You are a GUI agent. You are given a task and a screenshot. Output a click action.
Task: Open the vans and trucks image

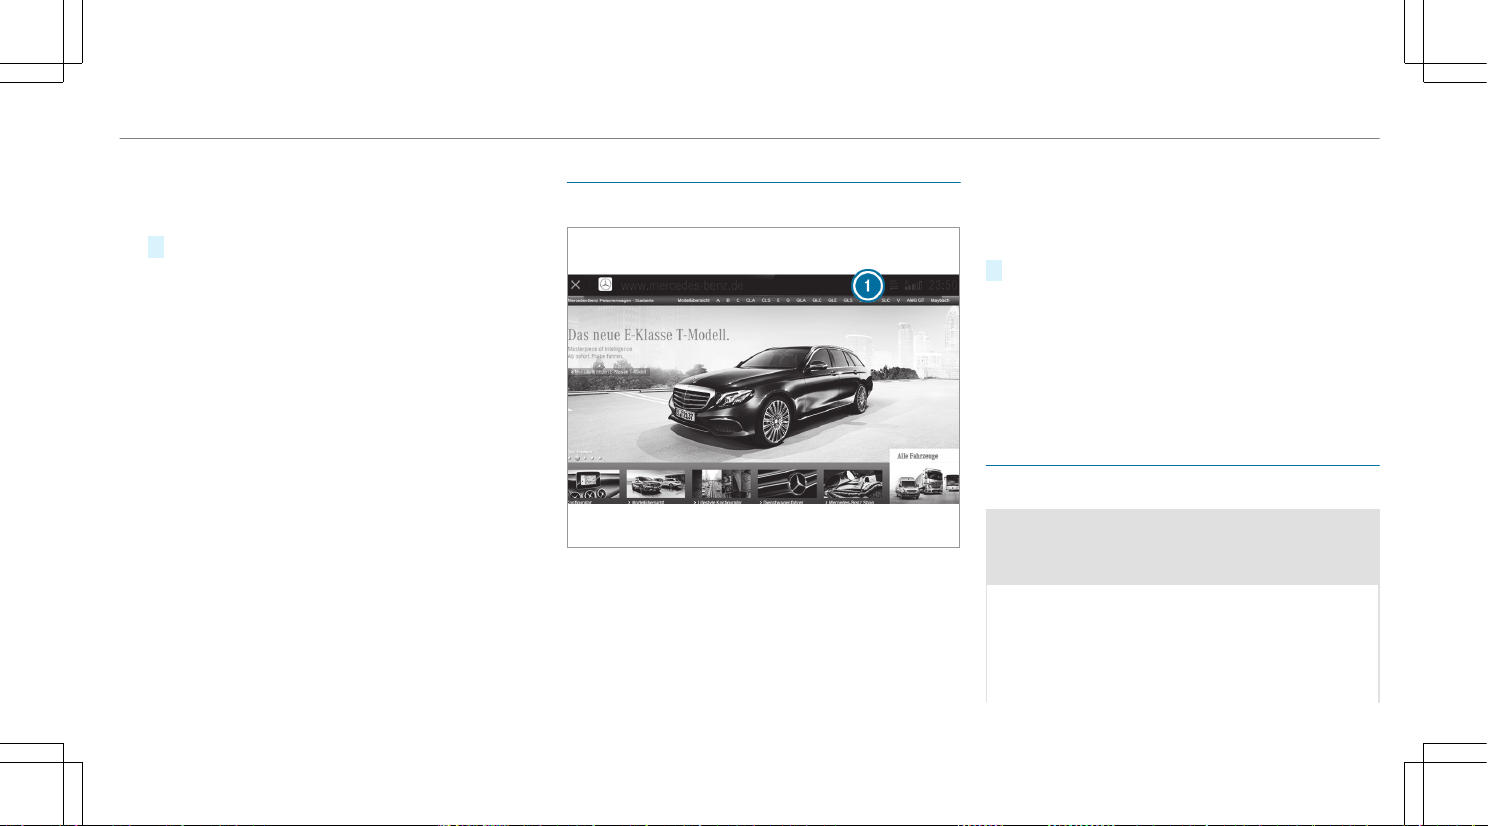point(925,483)
